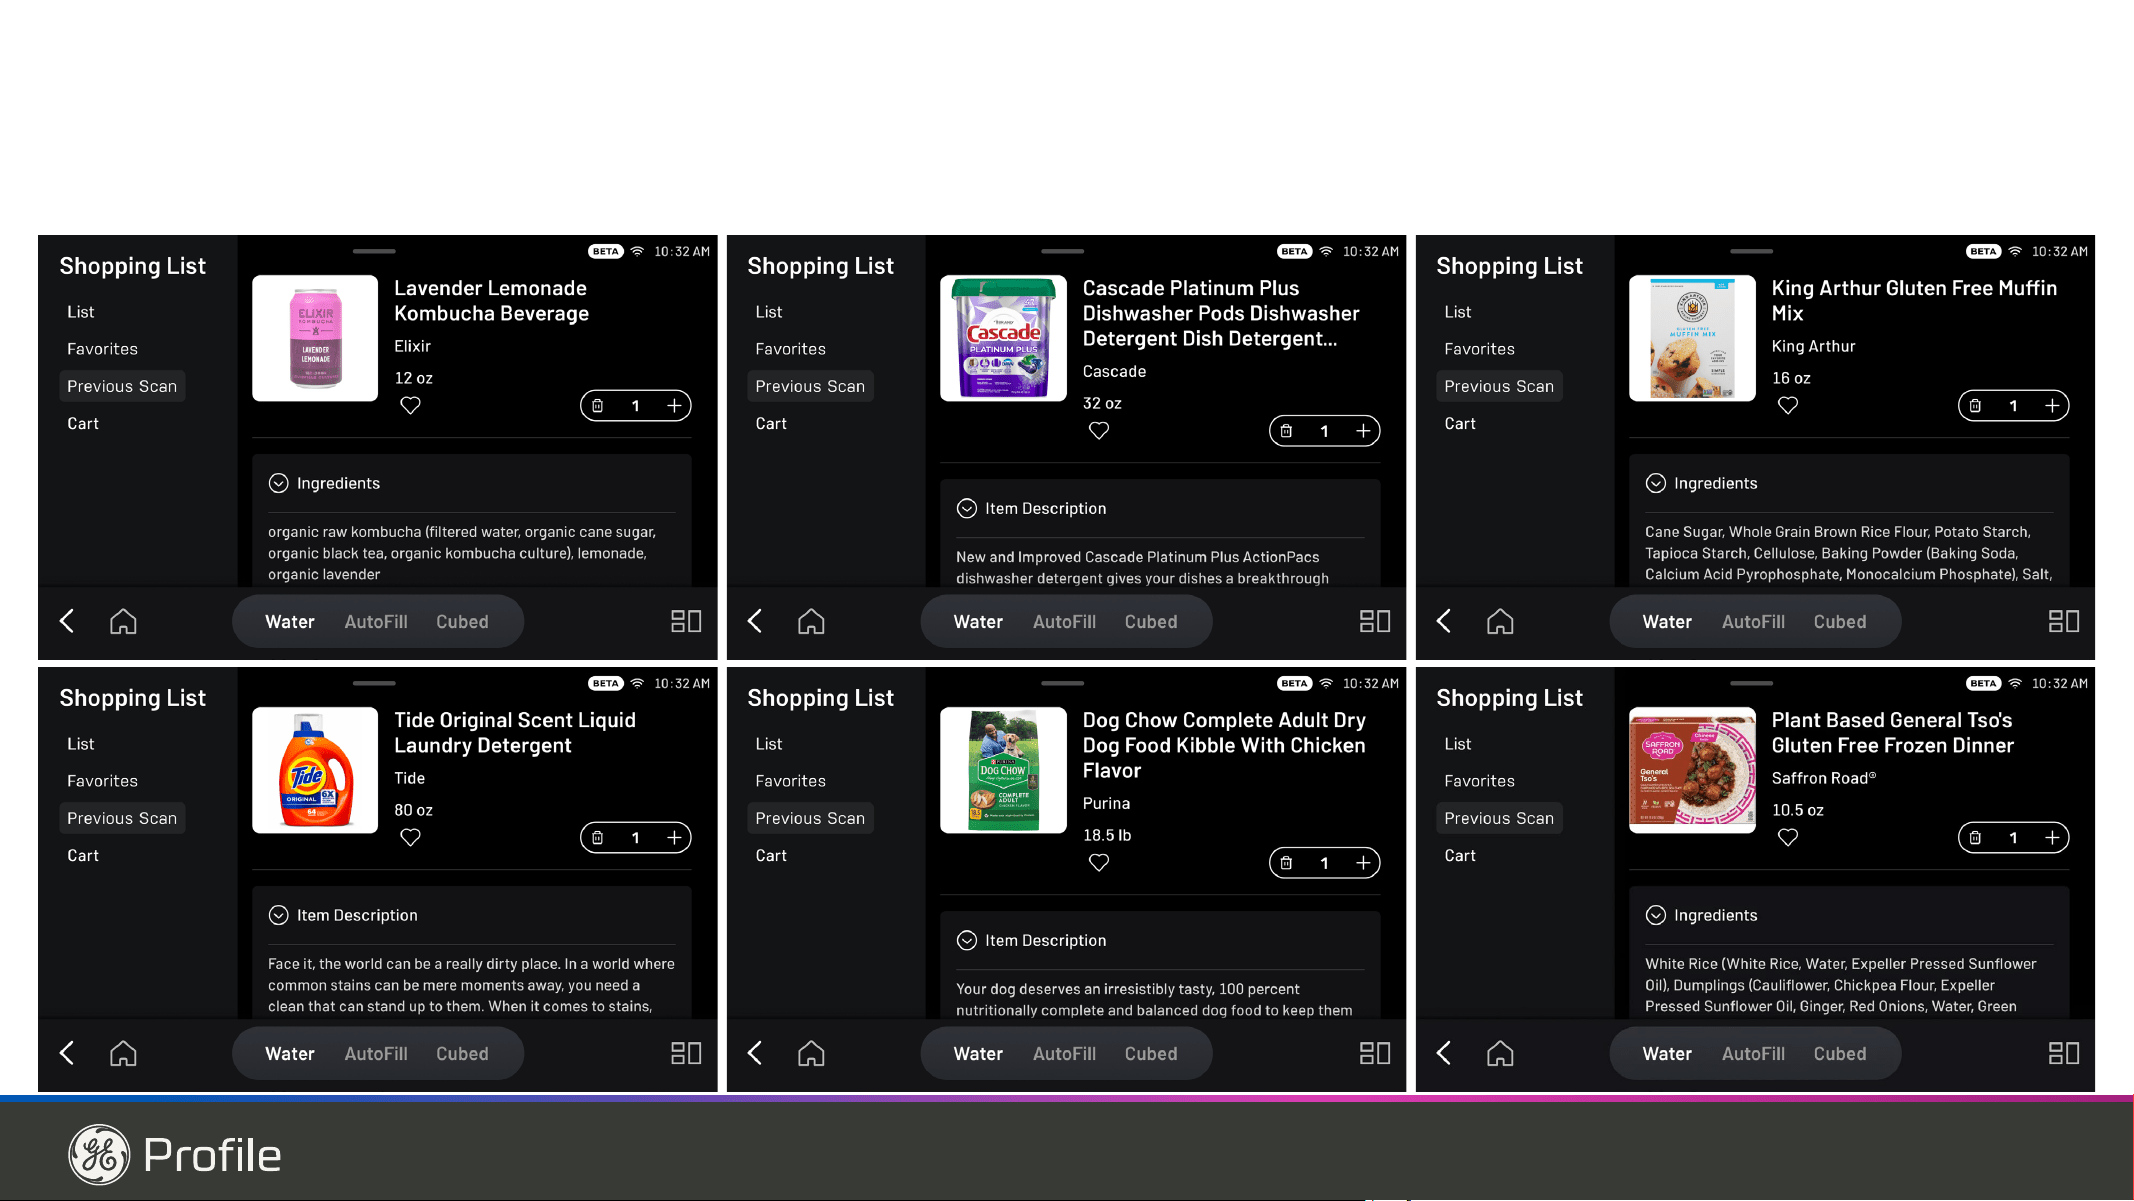
Task: Go back on the Tide screen
Action: click(67, 1053)
